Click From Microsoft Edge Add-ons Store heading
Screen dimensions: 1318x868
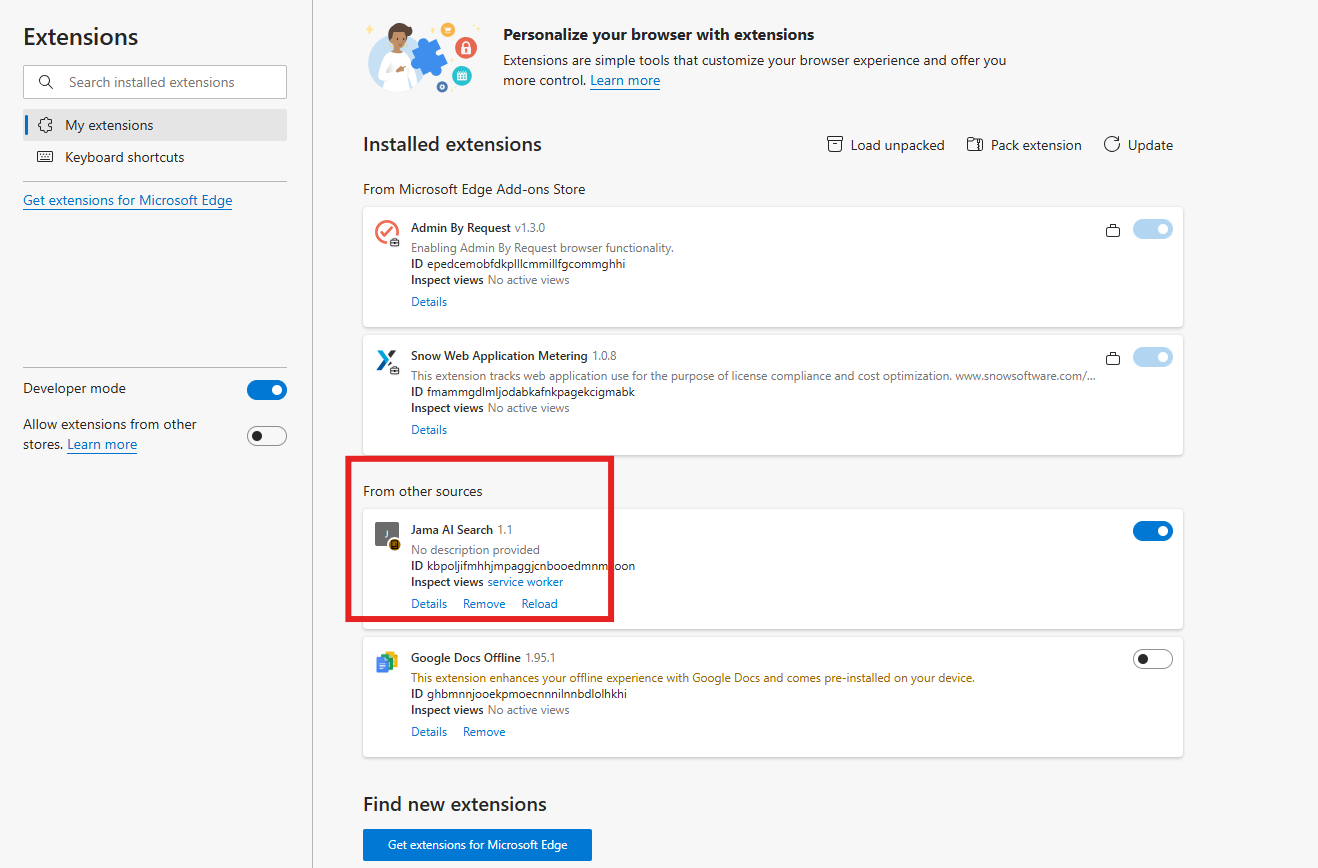(474, 189)
